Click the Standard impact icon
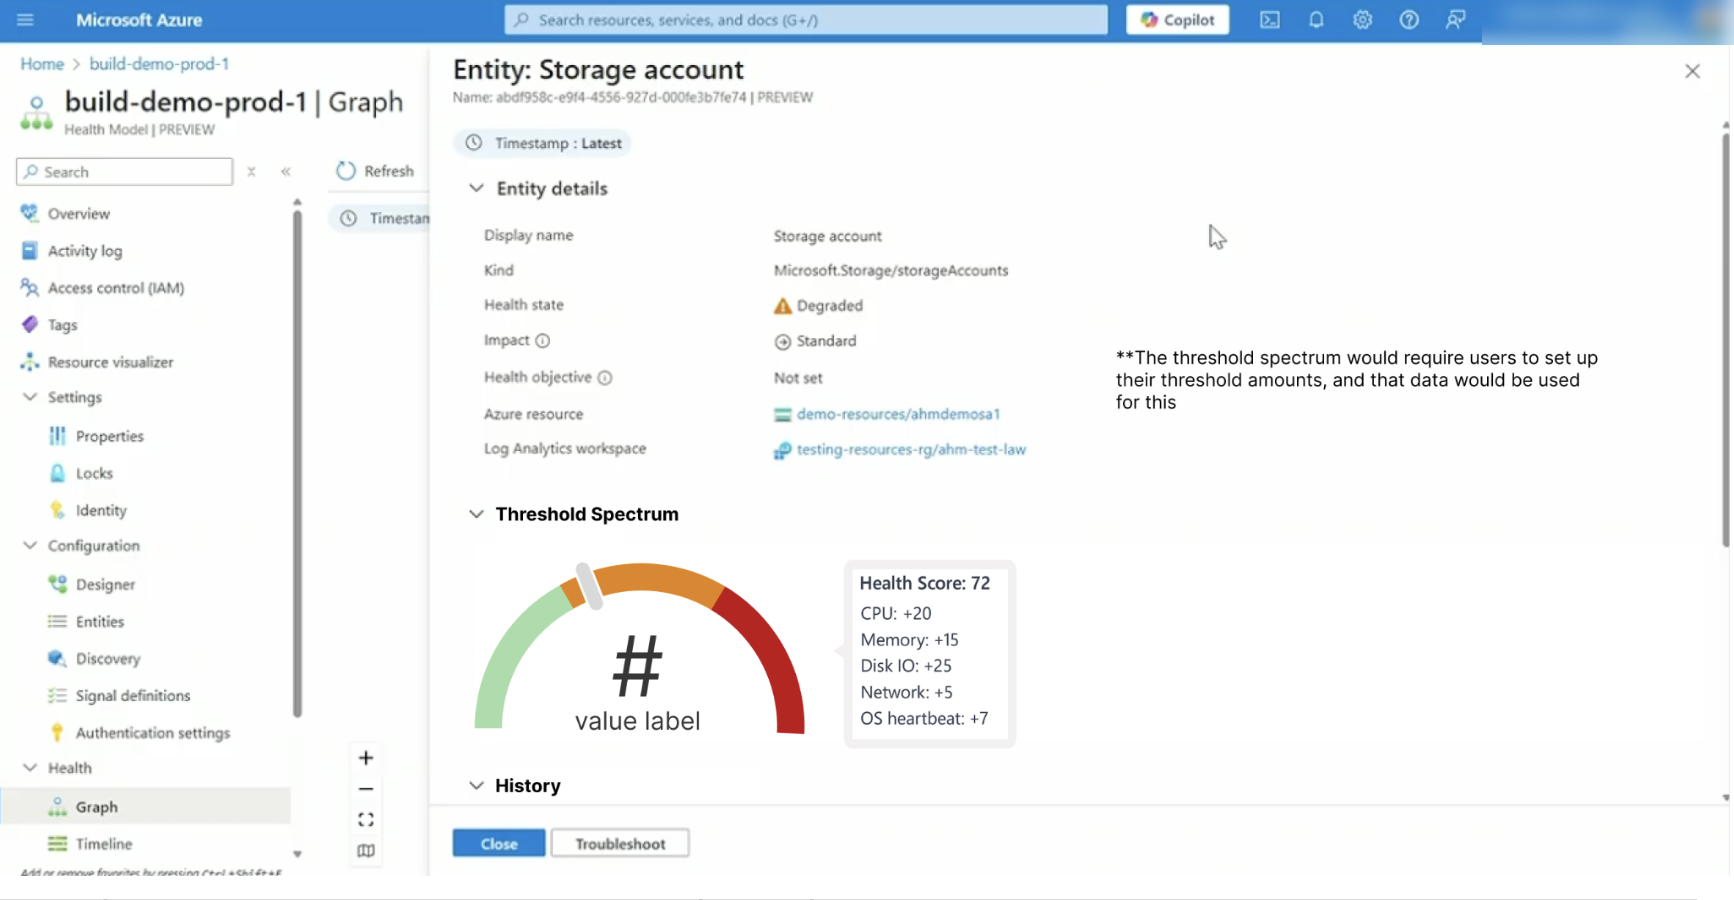1734x900 pixels. point(783,342)
